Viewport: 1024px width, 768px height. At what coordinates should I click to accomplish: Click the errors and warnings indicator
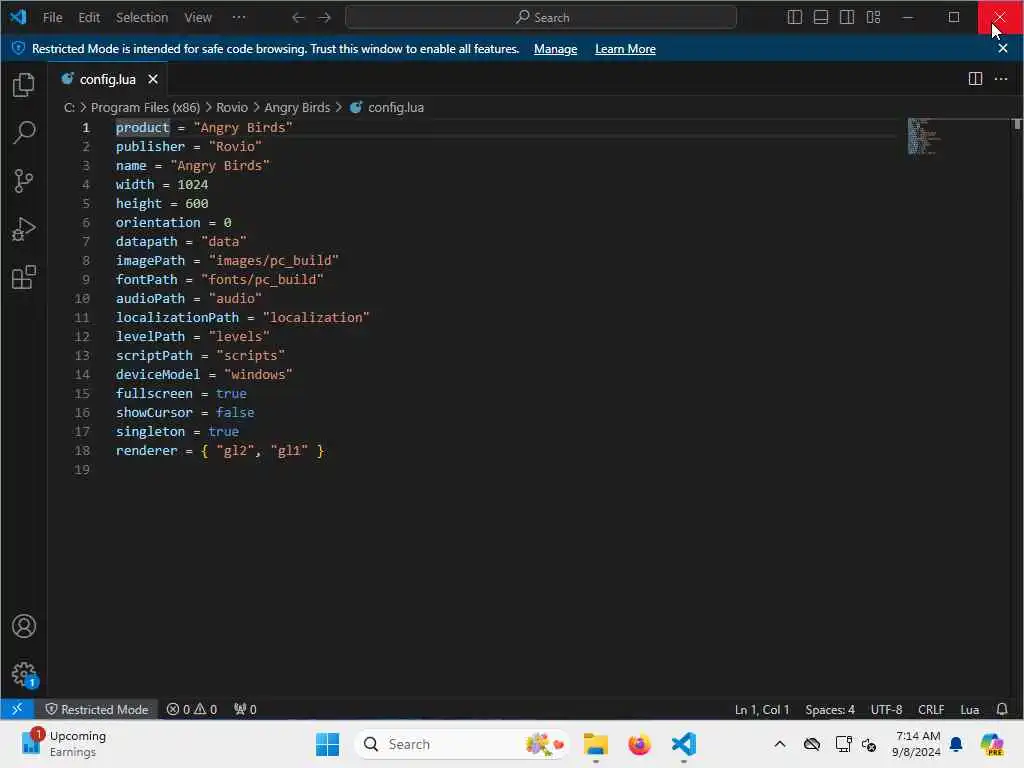192,709
